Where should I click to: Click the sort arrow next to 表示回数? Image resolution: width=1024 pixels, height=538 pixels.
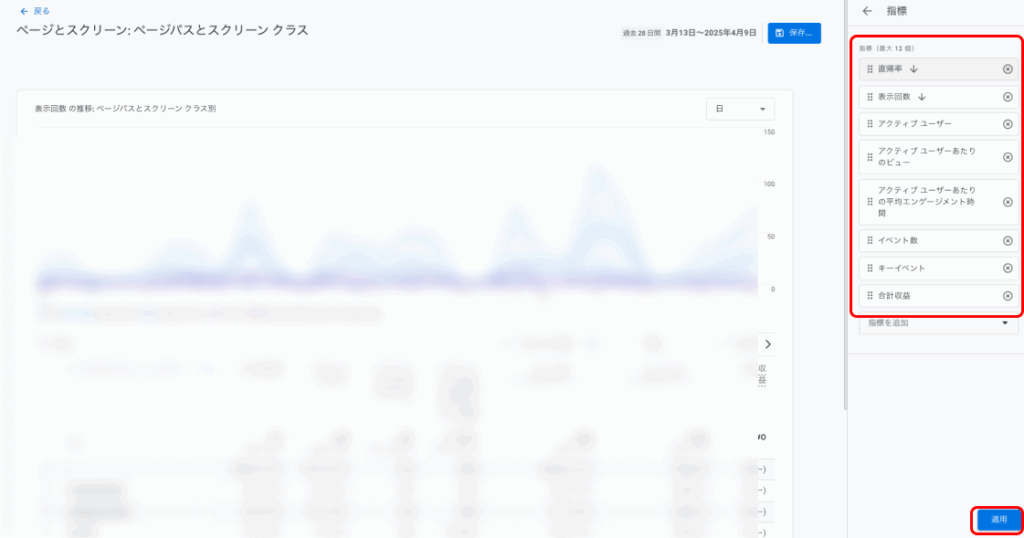[921, 97]
